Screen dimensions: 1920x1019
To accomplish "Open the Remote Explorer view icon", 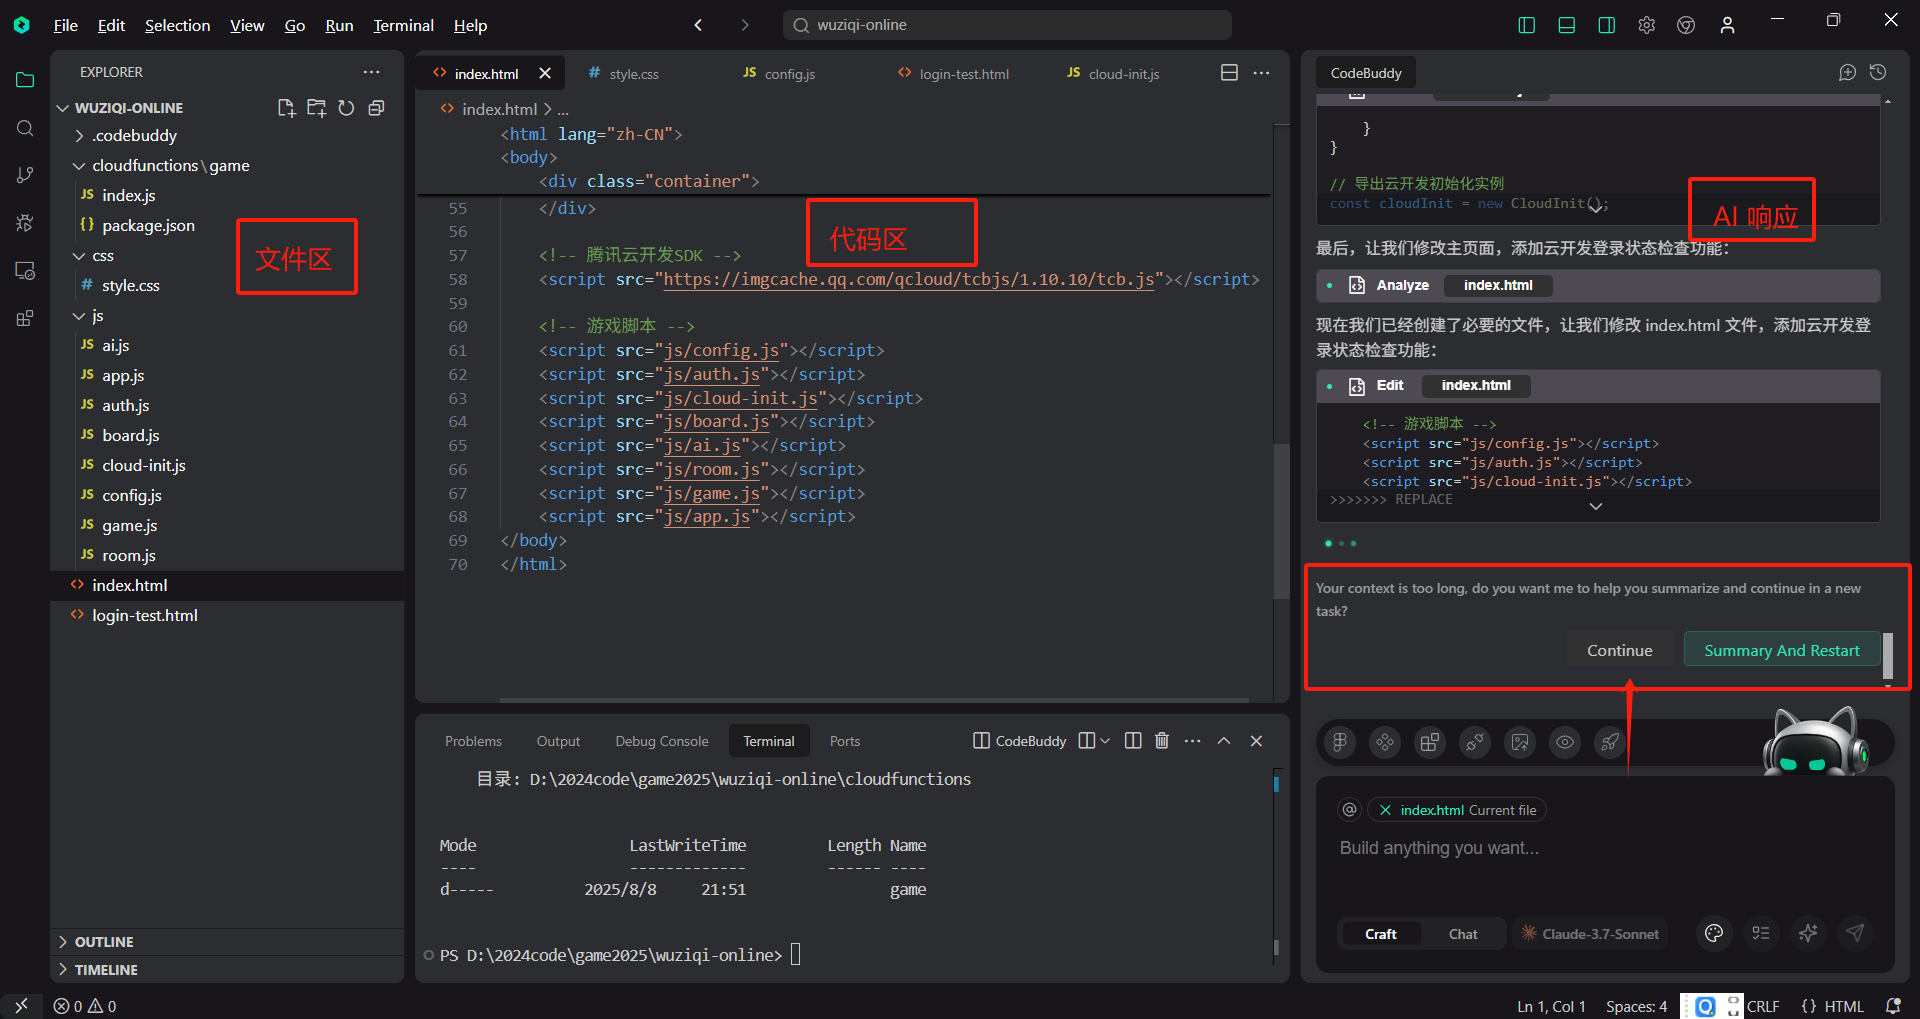I will tap(25, 271).
